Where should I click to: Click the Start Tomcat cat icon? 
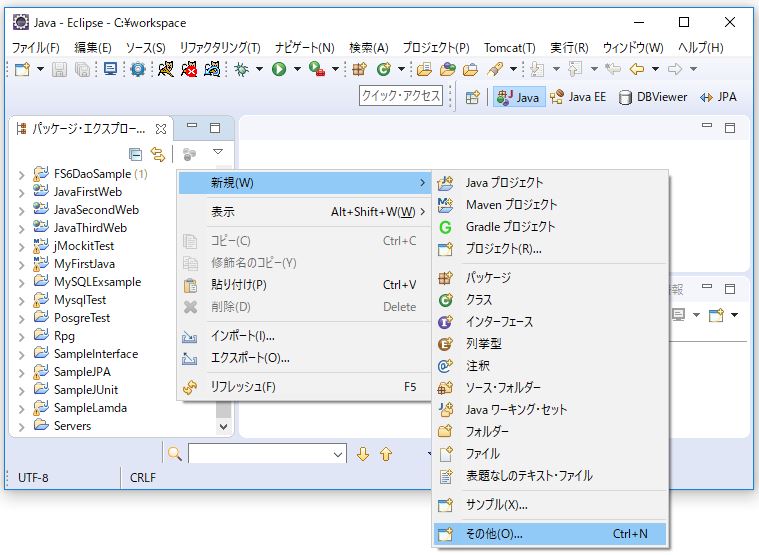click(166, 69)
